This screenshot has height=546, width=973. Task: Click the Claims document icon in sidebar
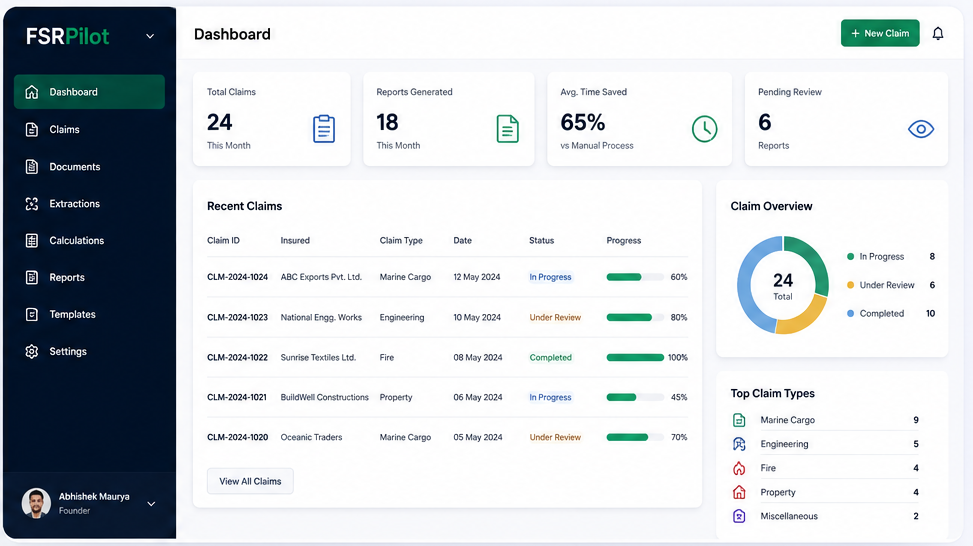pos(32,129)
